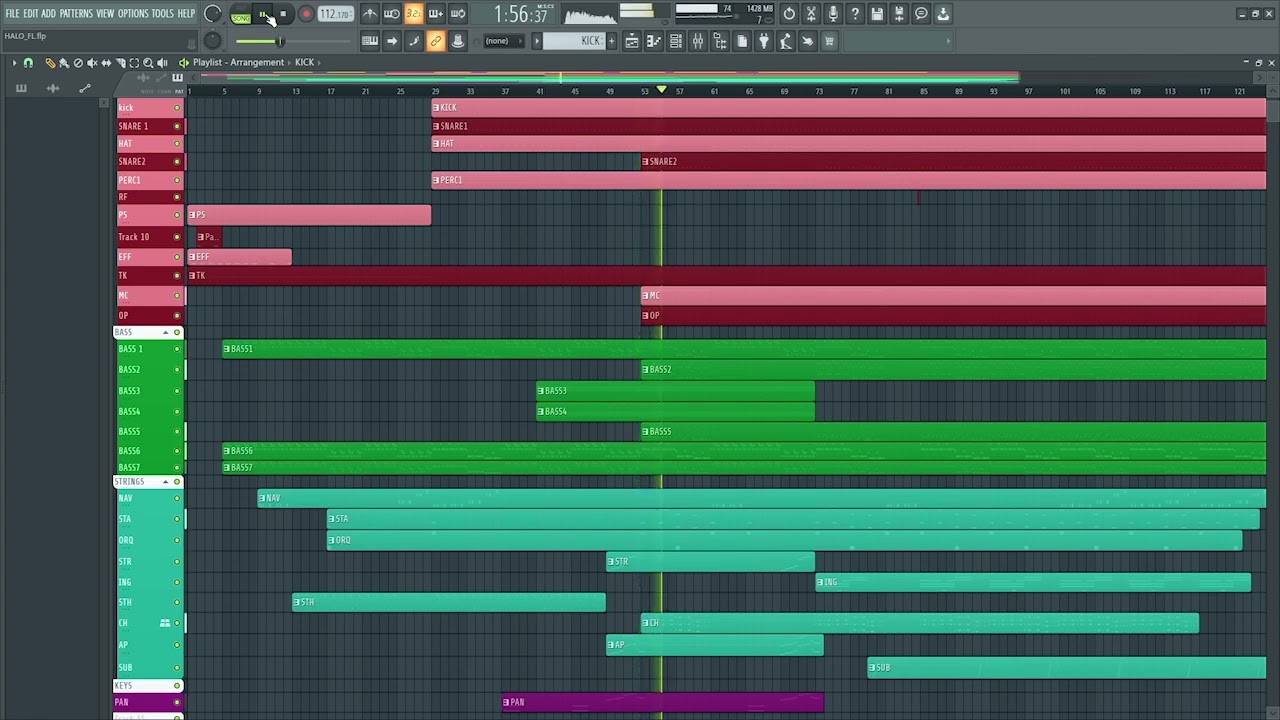Viewport: 1280px width, 720px height.
Task: Open the piano roll view icon
Action: pos(654,41)
